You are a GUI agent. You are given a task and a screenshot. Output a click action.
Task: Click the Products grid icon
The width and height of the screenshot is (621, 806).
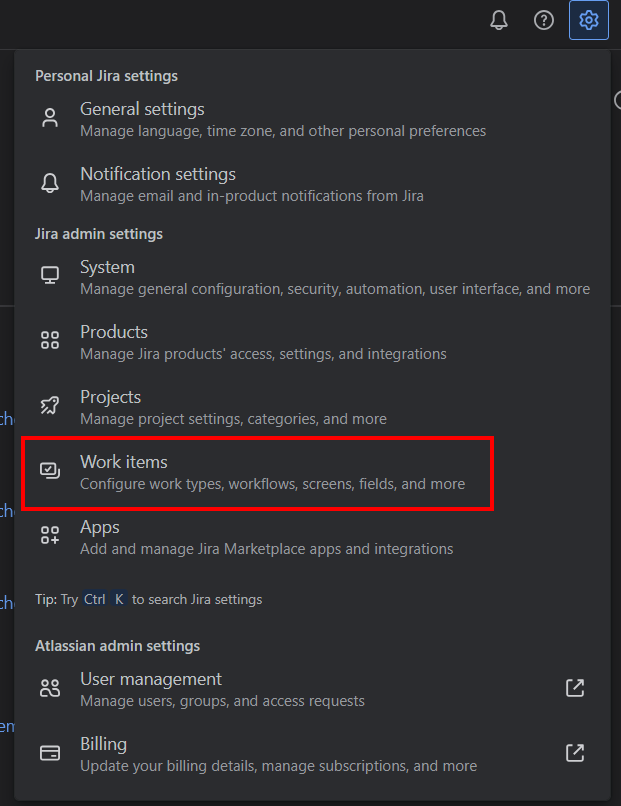[x=50, y=342]
